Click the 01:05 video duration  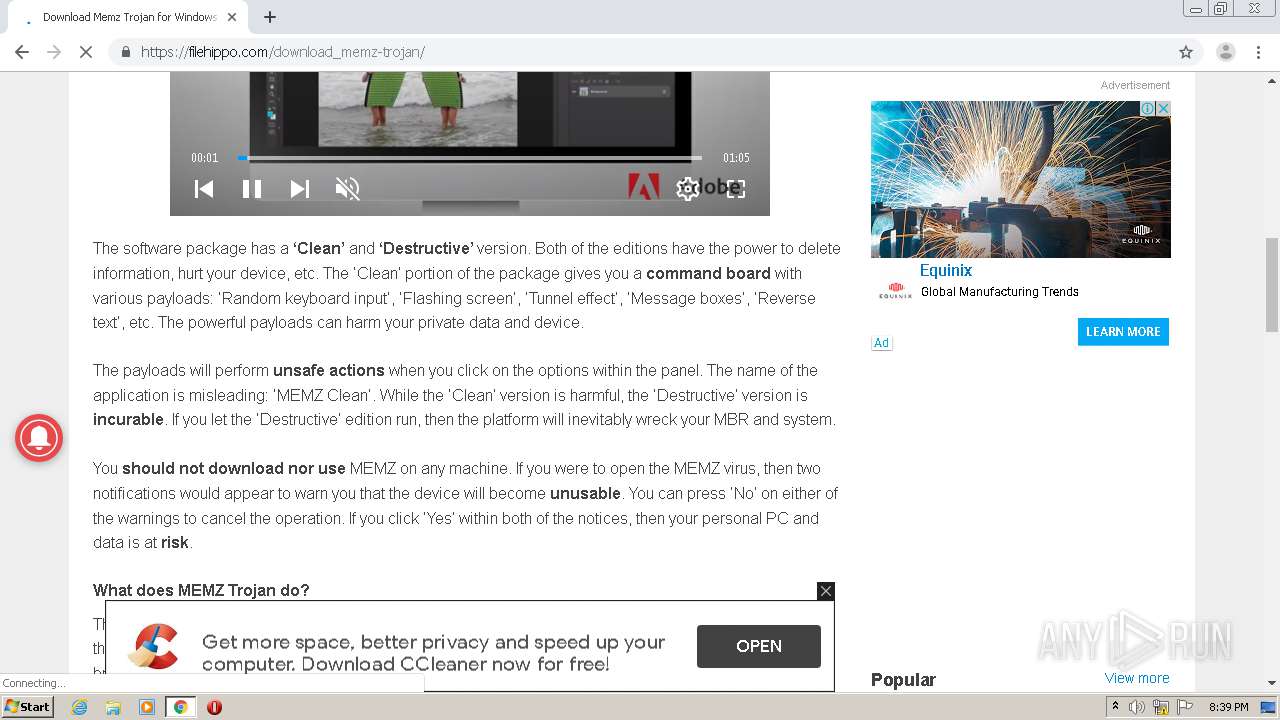pos(736,158)
